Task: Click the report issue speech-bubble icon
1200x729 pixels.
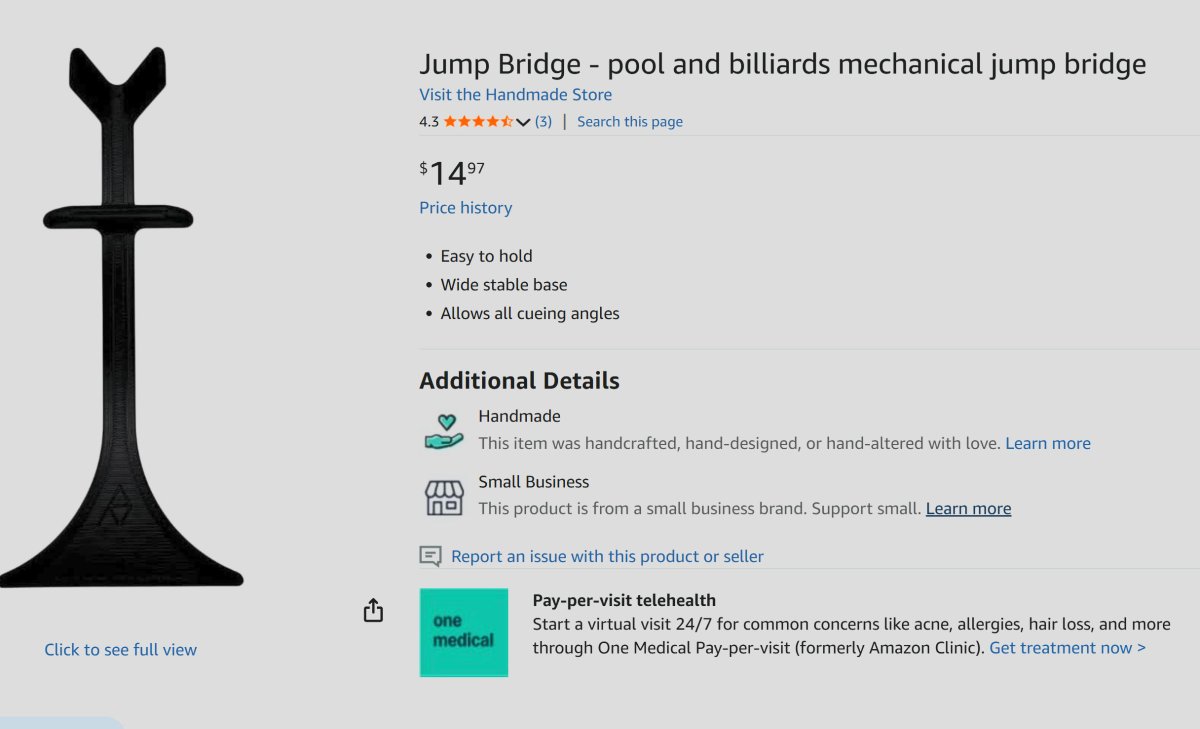Action: (430, 556)
